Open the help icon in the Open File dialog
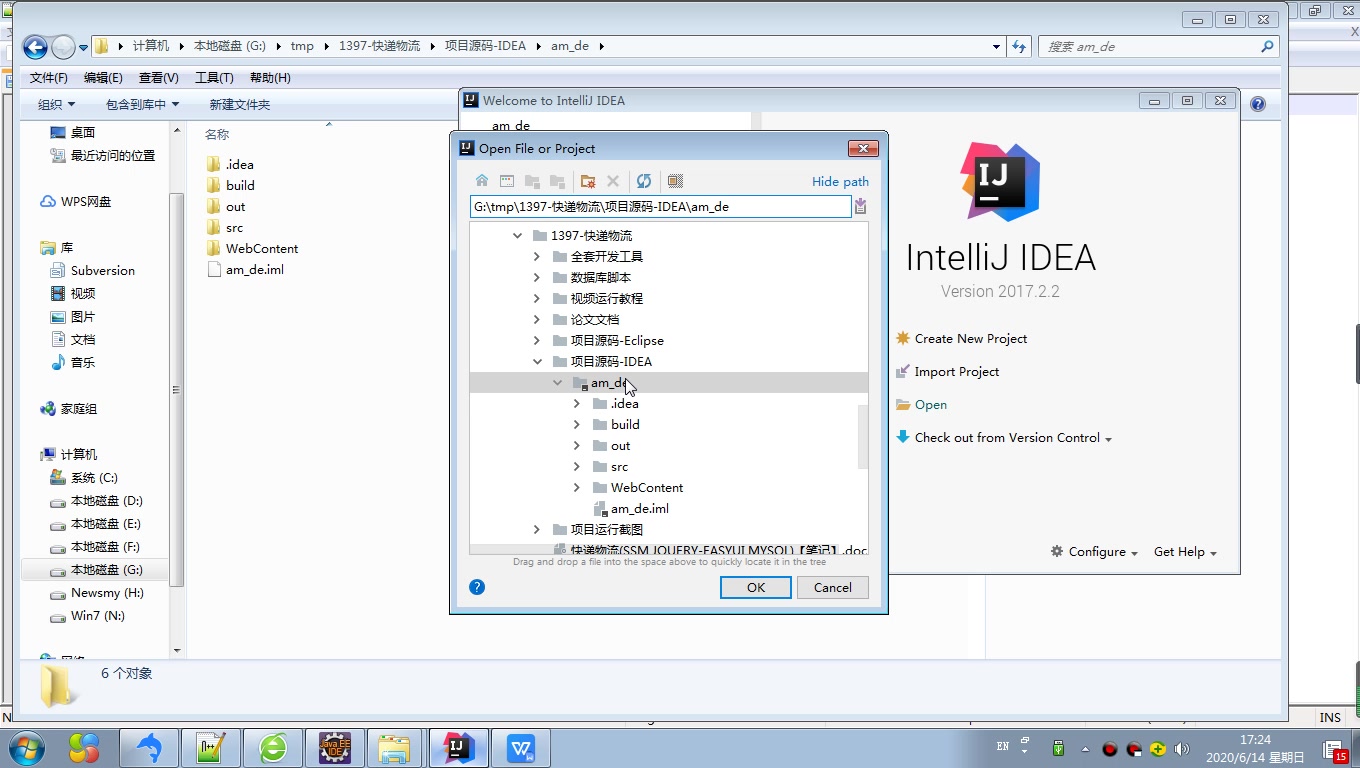1360x768 pixels. click(477, 587)
